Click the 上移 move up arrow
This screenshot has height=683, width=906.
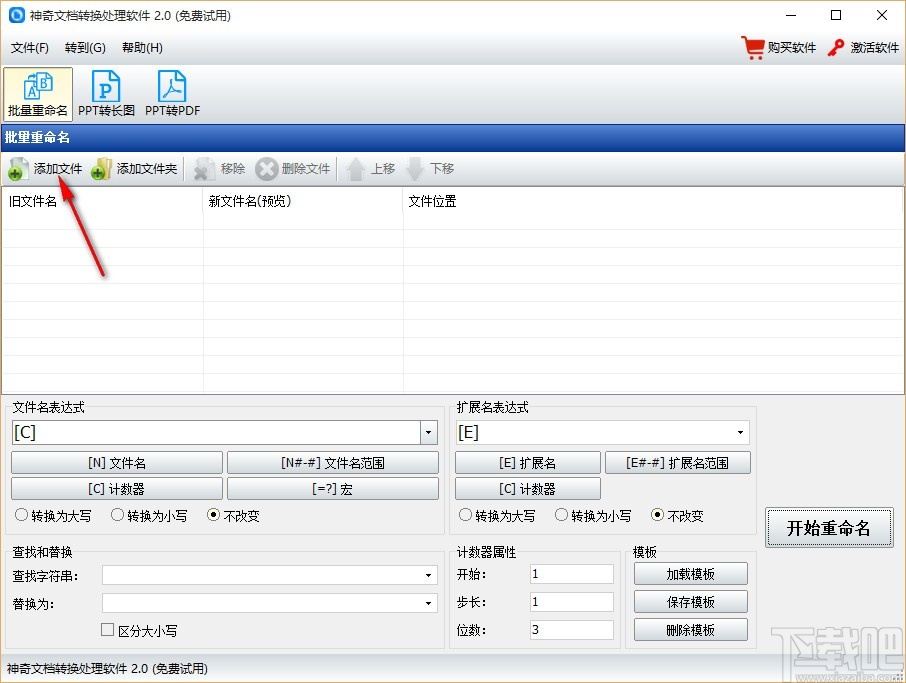355,169
